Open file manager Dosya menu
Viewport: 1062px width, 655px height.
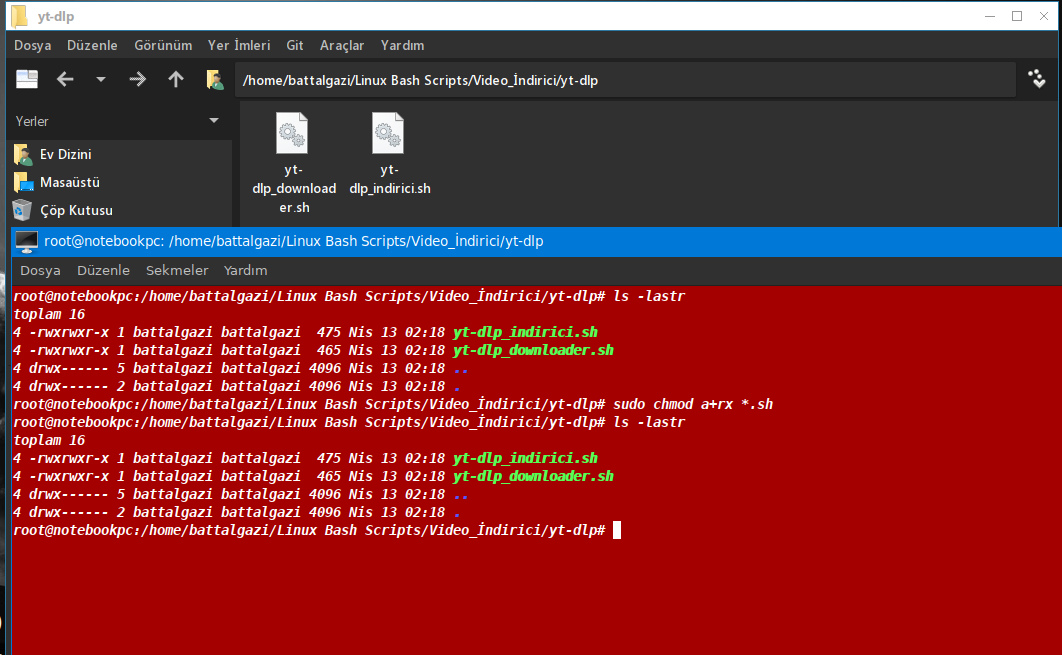pyautogui.click(x=33, y=45)
